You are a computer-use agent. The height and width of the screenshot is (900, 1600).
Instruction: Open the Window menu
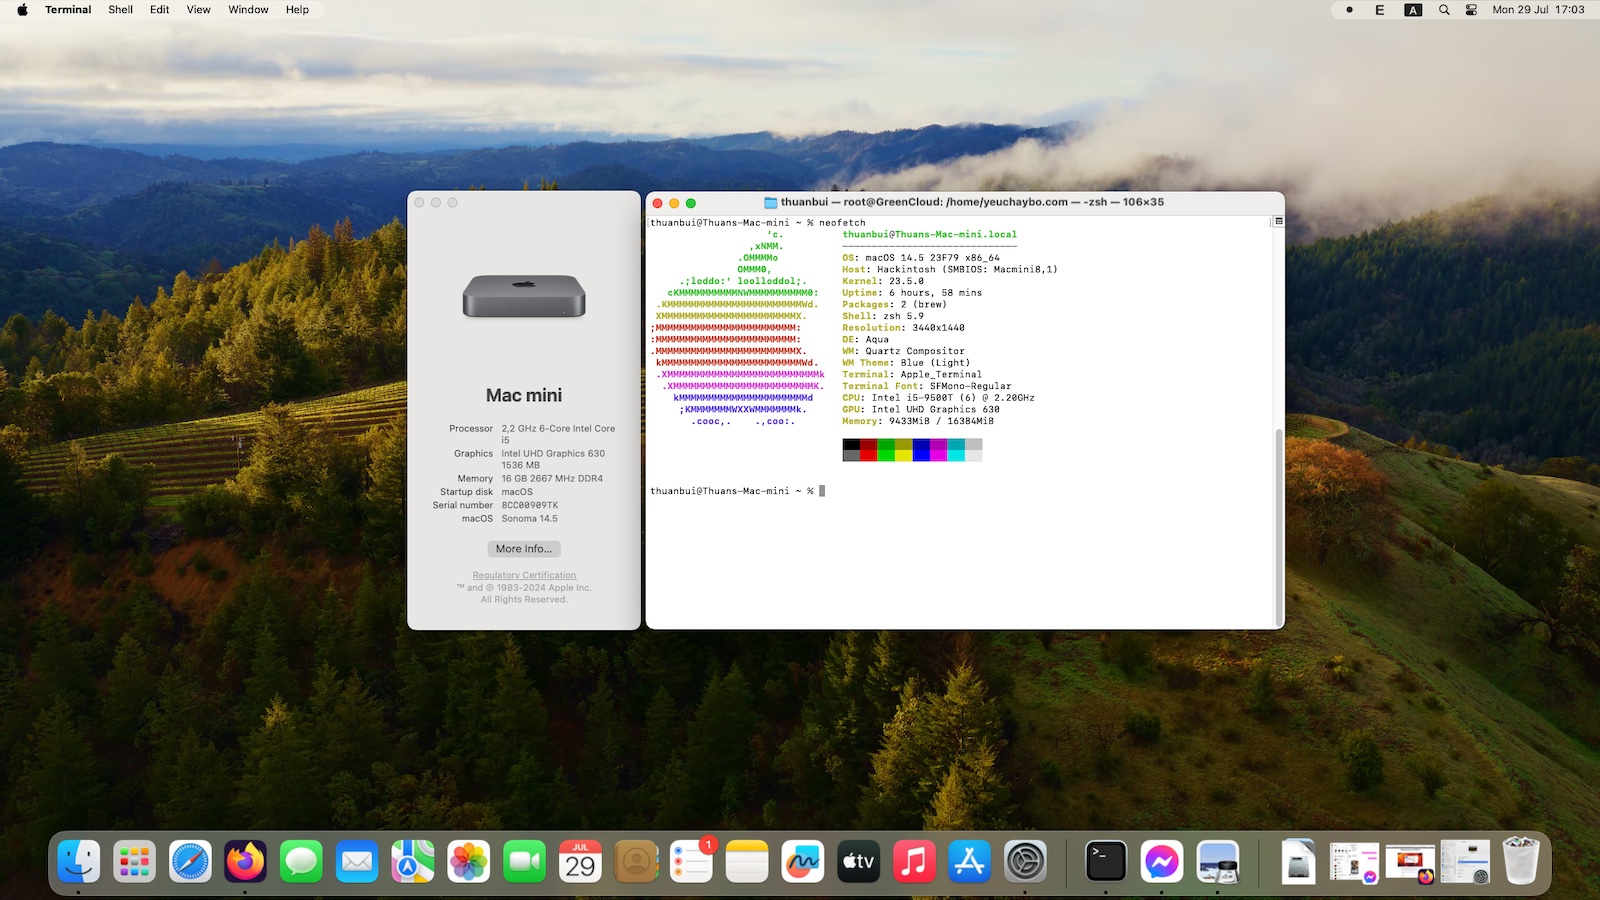247,9
